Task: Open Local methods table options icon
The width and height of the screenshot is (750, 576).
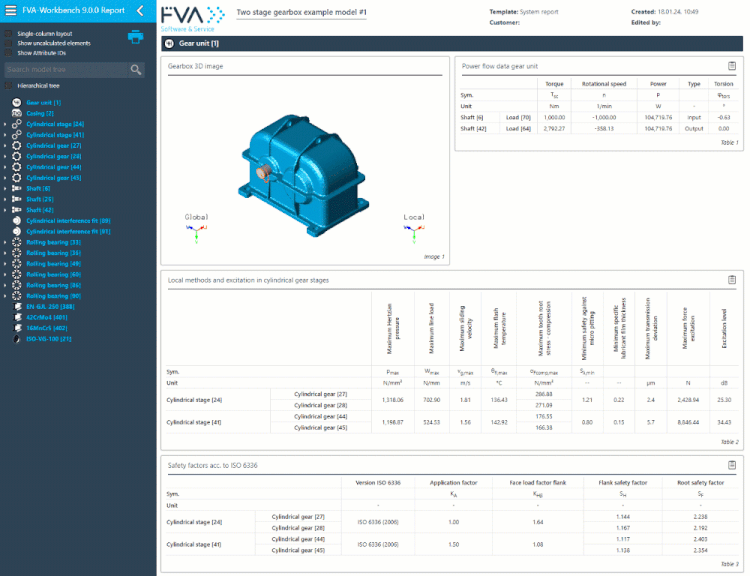Action: (732, 280)
